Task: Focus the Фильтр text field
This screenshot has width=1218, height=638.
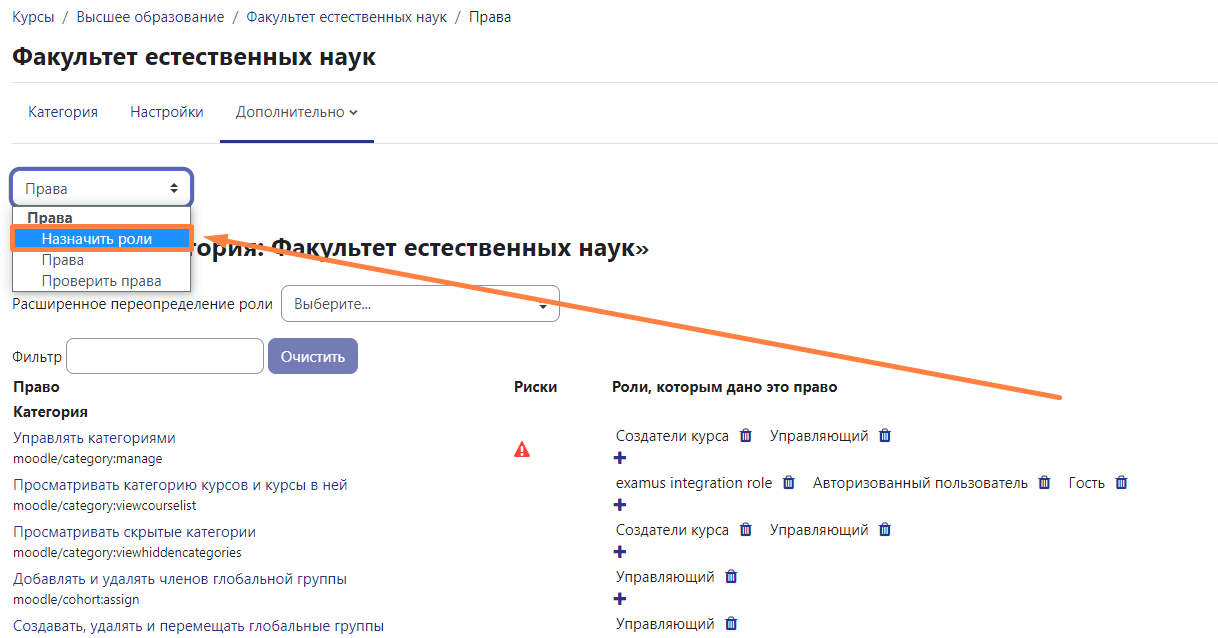Action: coord(165,356)
